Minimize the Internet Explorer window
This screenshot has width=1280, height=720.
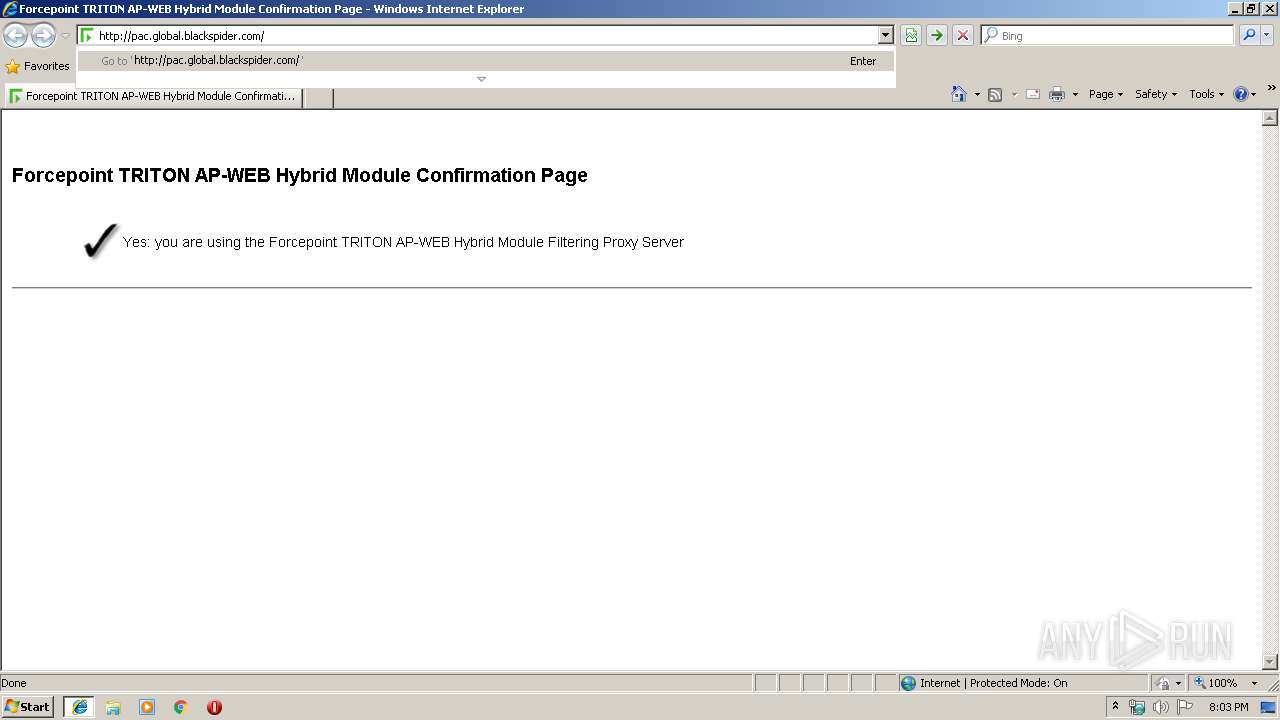pyautogui.click(x=1235, y=8)
